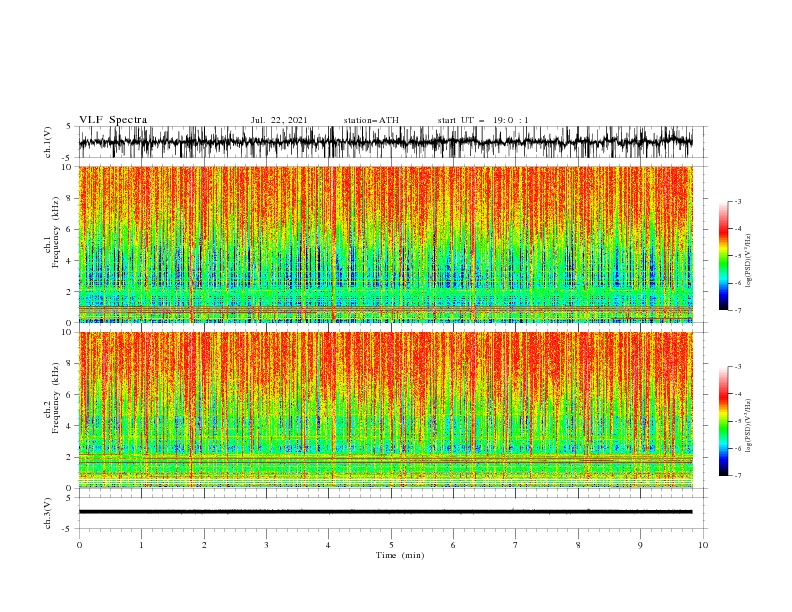792x612 pixels.
Task: Click the "Time (min)" axis label
Action: pyautogui.click(x=400, y=555)
